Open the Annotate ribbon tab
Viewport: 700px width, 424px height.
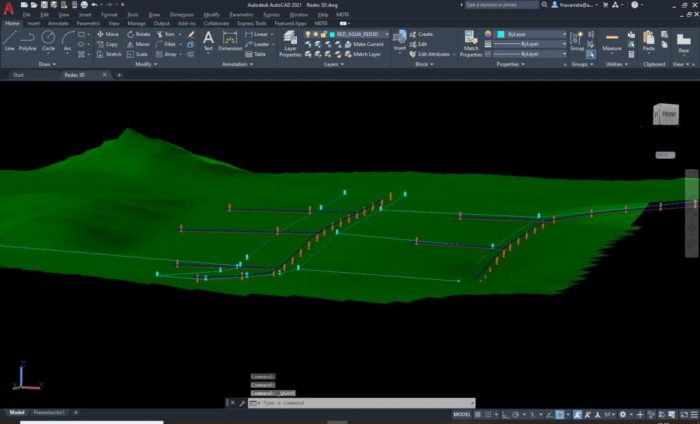pos(58,23)
